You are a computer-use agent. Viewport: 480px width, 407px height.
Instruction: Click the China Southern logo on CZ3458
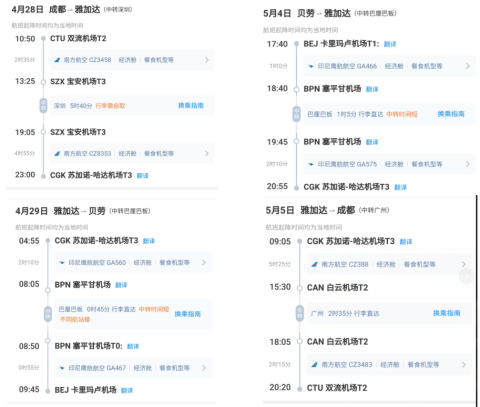click(x=57, y=60)
